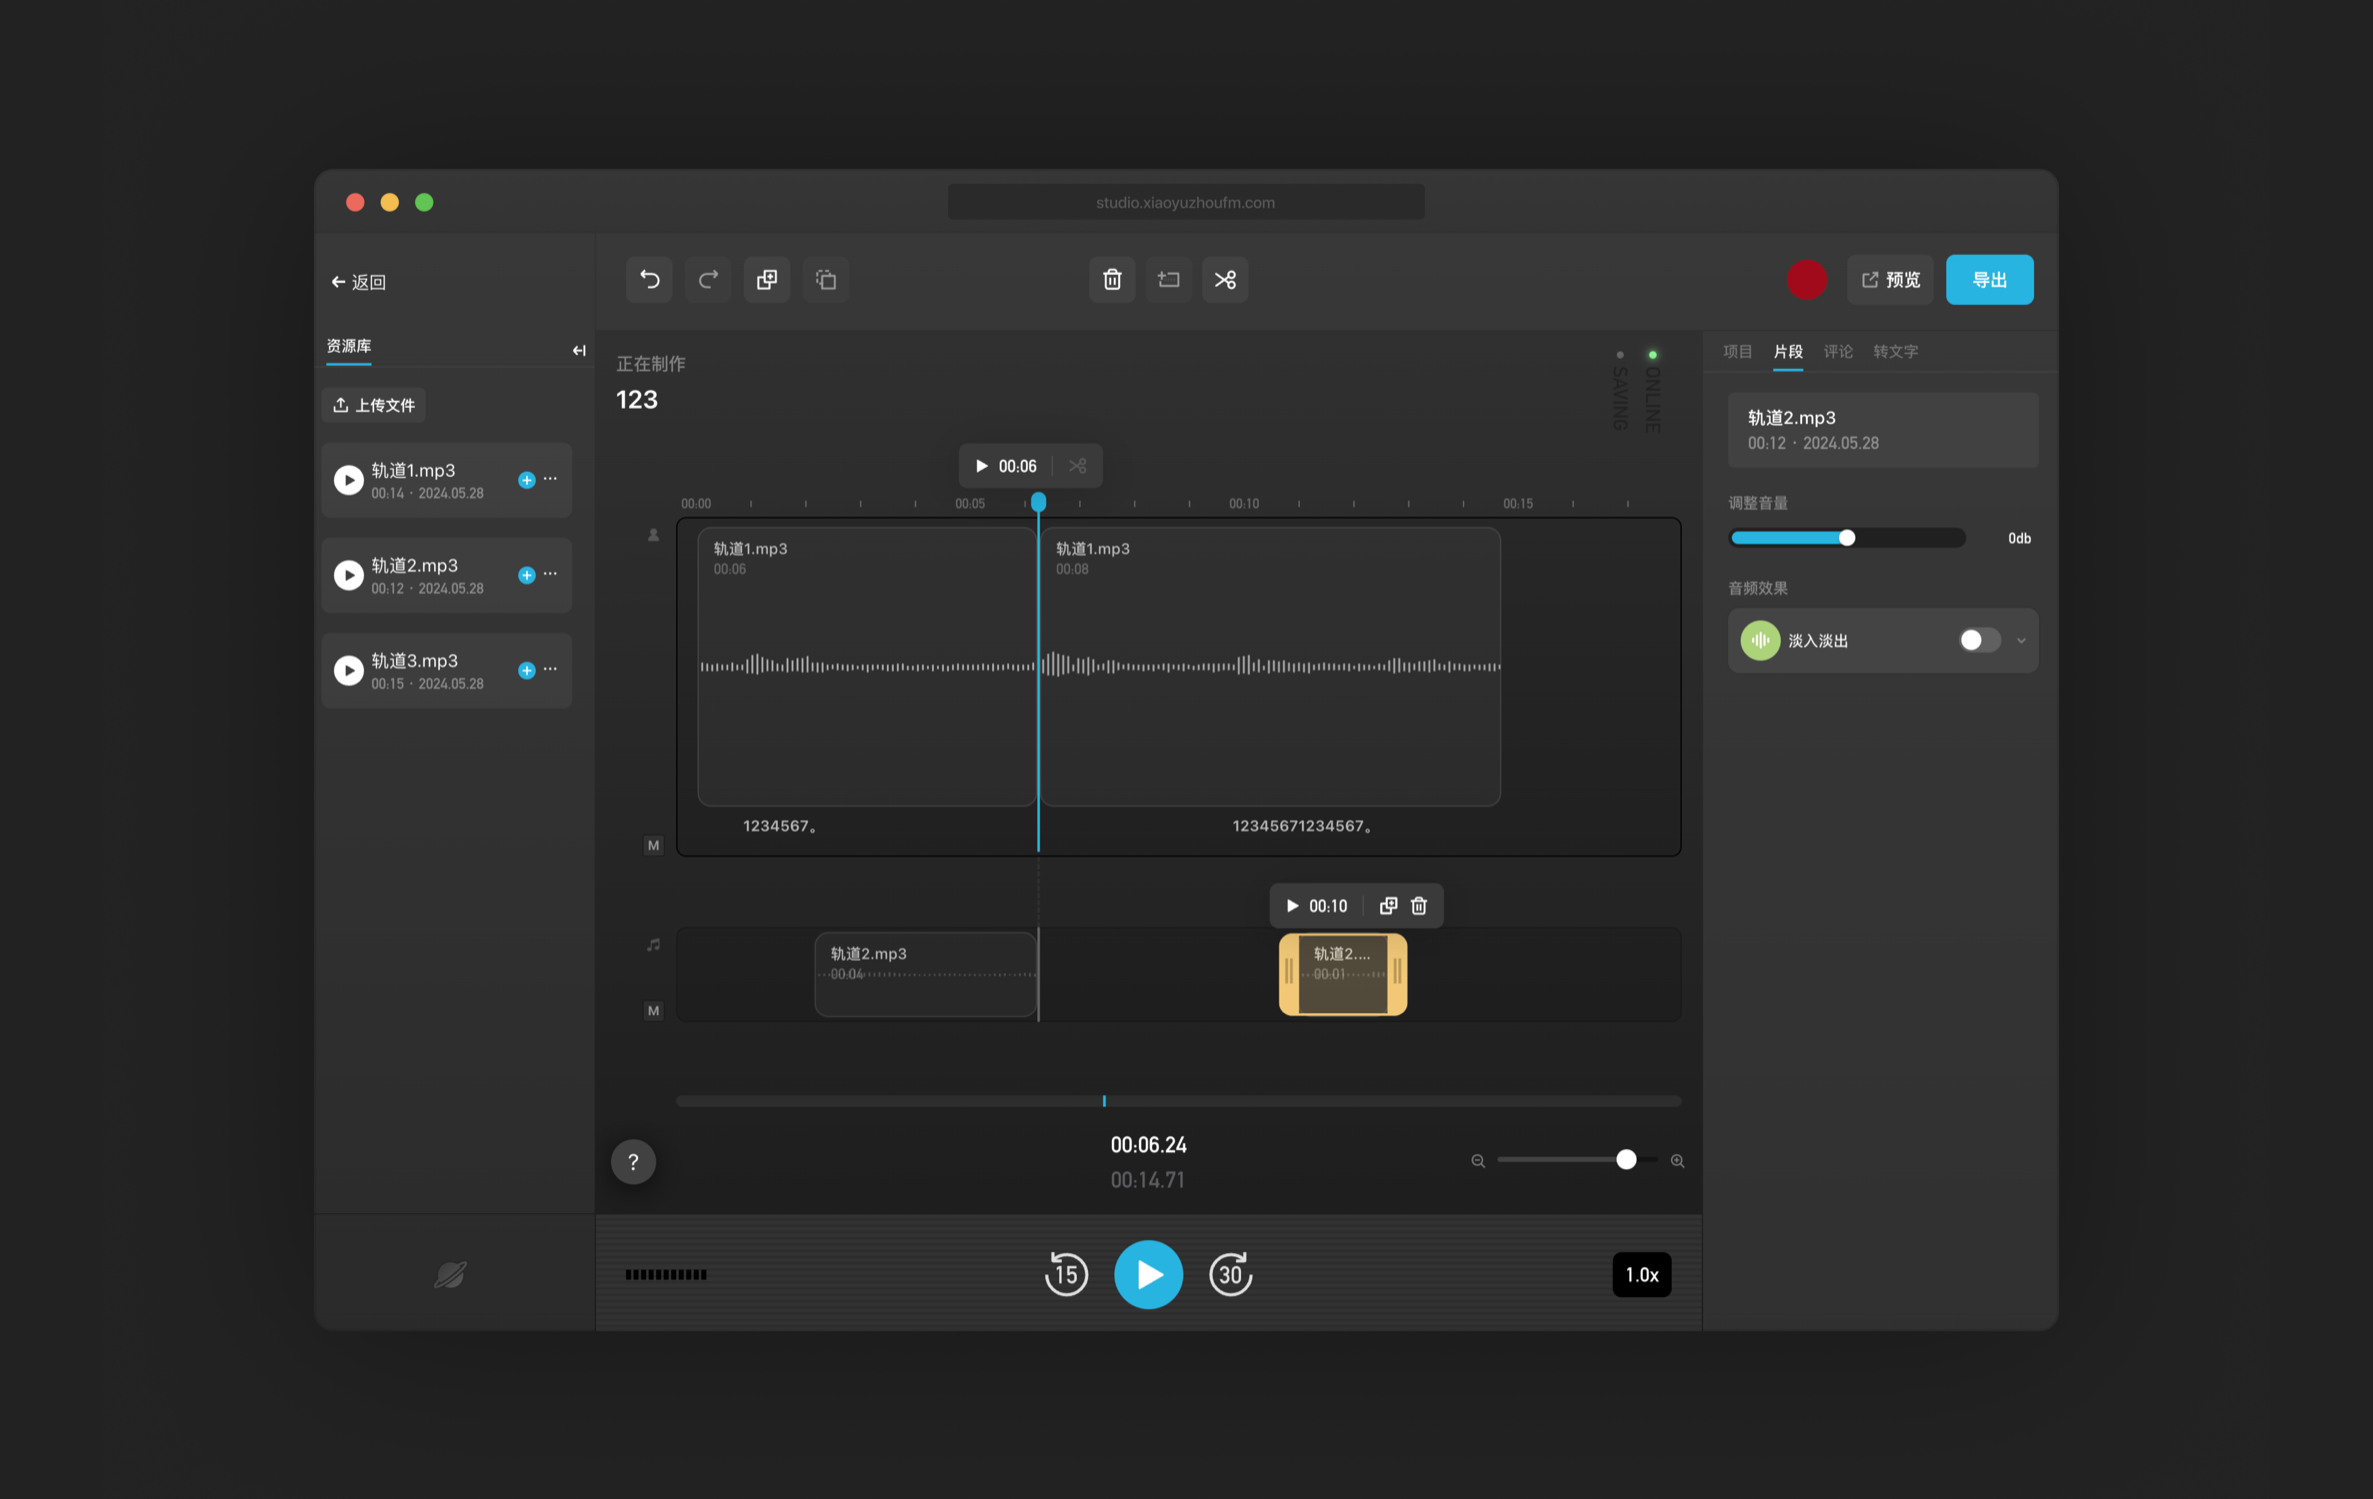
Task: Open the 项目 tab
Action: click(1737, 351)
